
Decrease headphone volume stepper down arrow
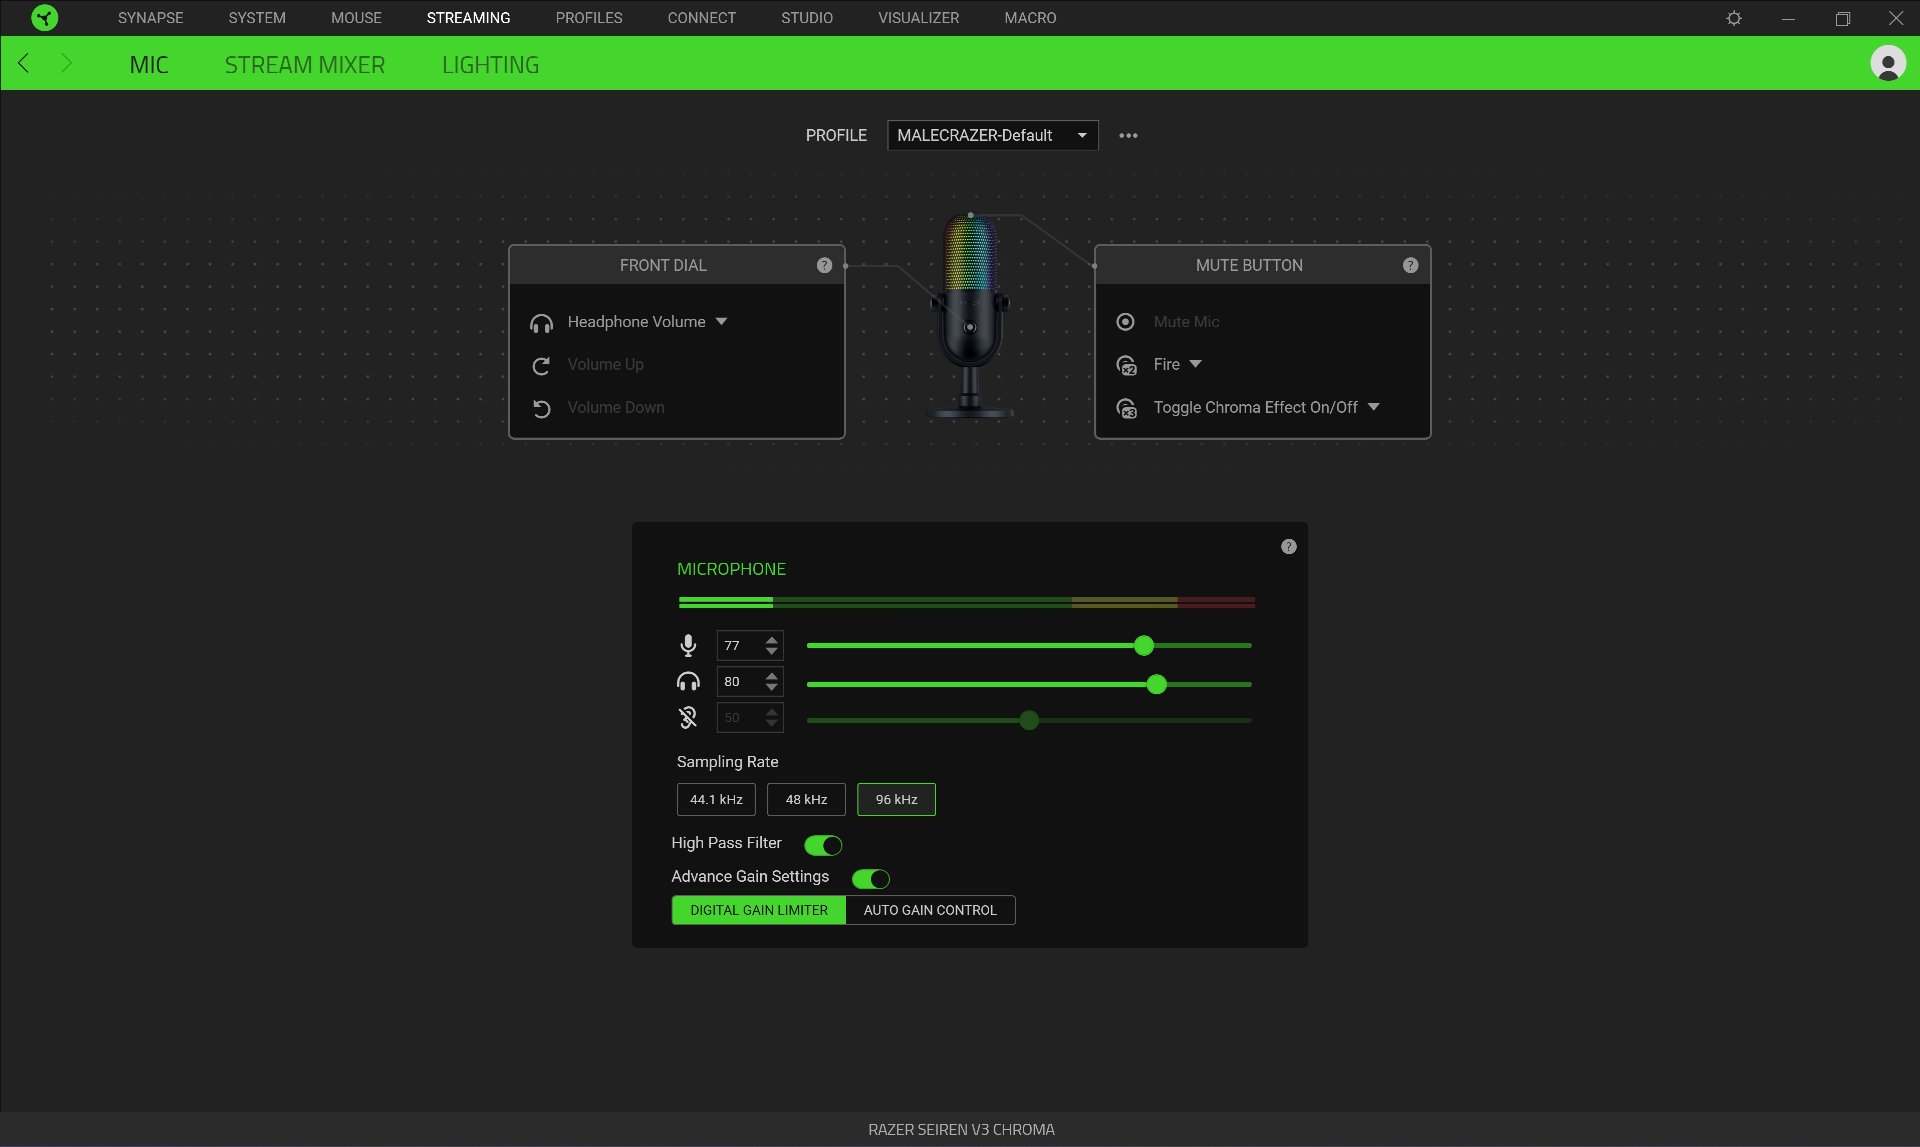[x=771, y=688]
